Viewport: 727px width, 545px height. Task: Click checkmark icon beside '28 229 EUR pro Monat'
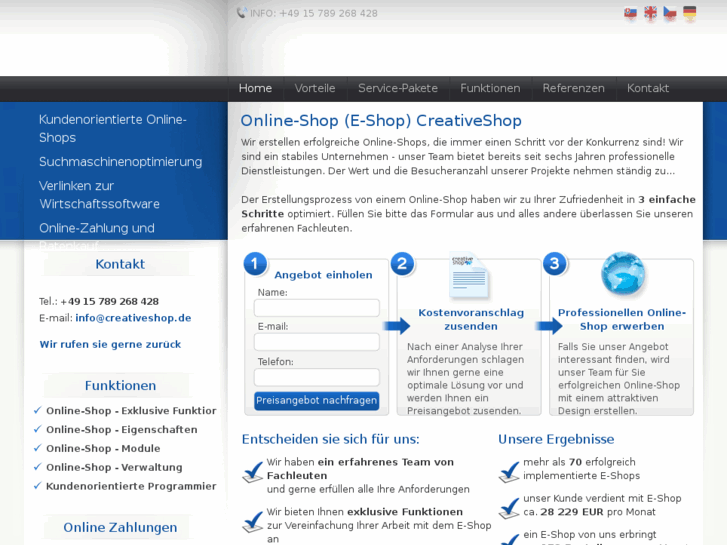pos(509,508)
